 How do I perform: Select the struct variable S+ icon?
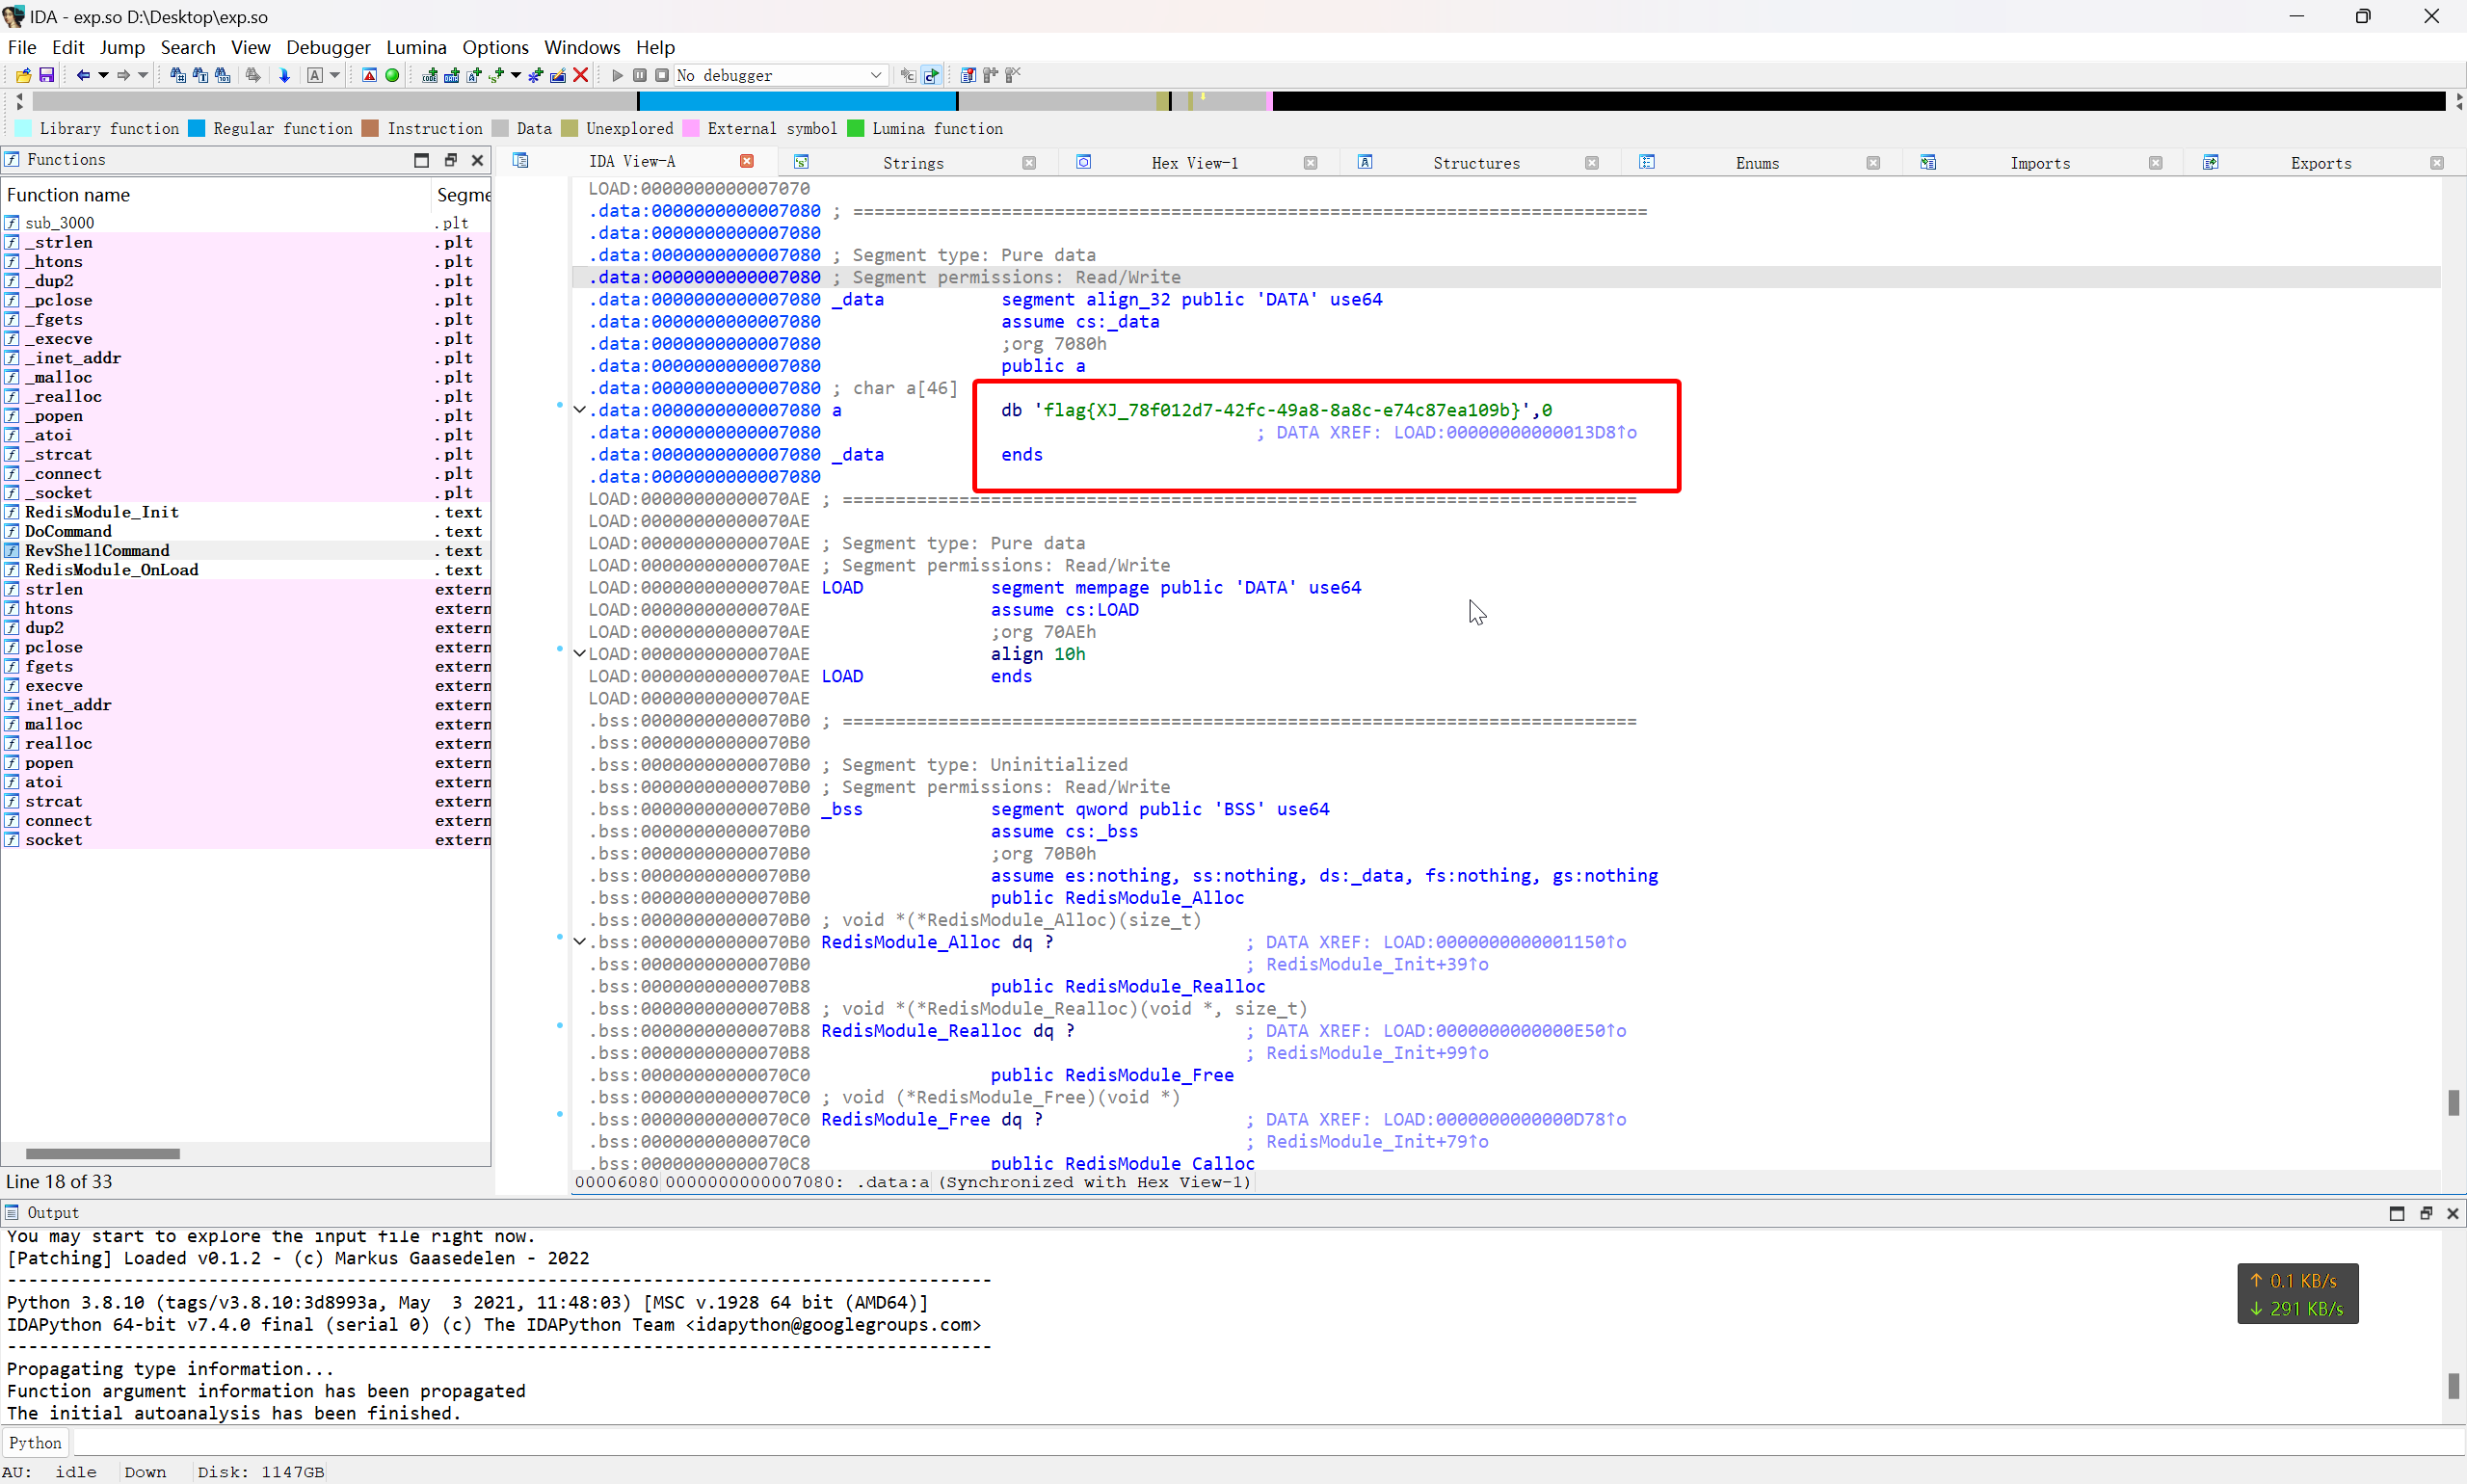pos(496,75)
